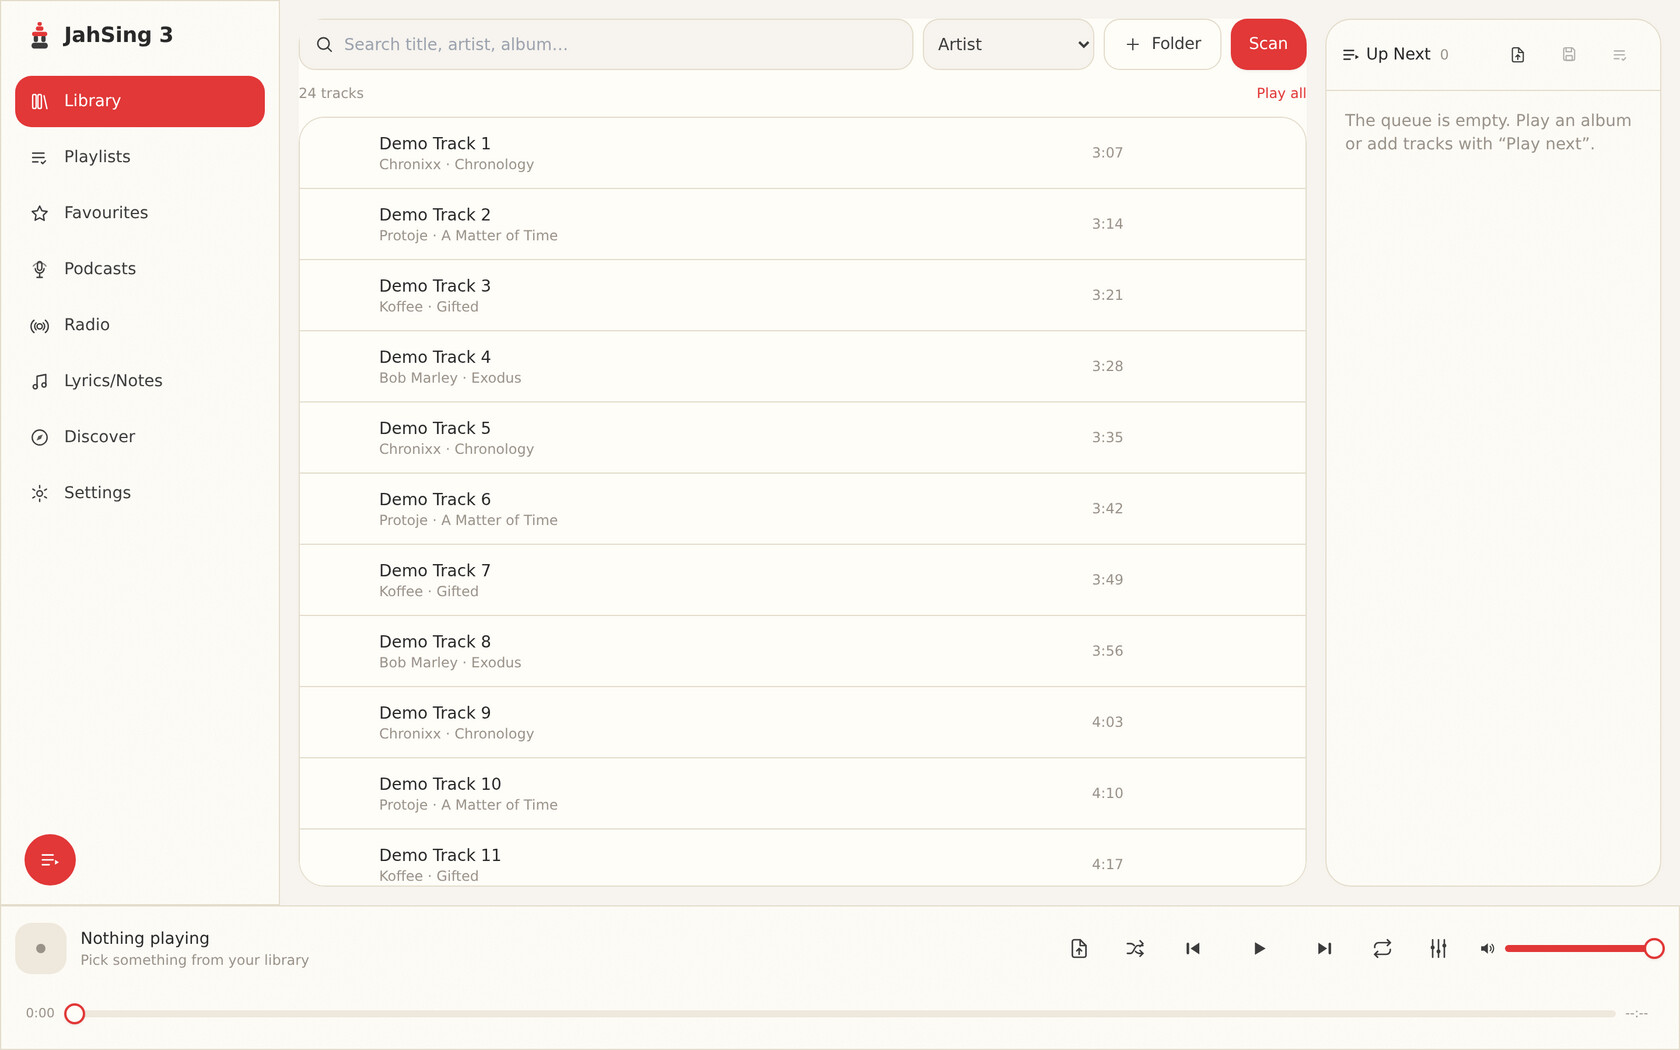Select Demo Track 5 row
Image resolution: width=1680 pixels, height=1050 pixels.
point(802,438)
